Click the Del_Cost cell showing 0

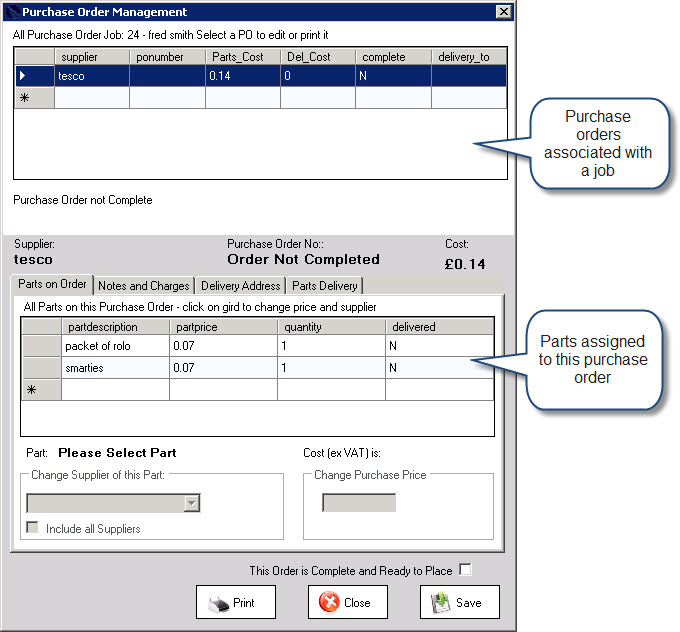coord(318,76)
